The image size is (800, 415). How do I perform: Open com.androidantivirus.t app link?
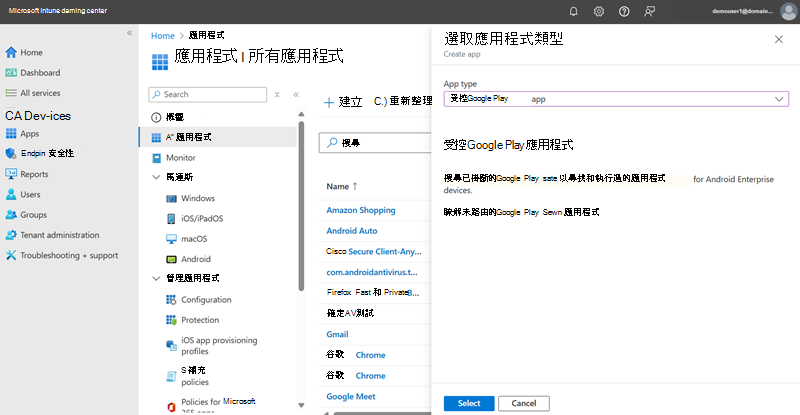point(371,272)
